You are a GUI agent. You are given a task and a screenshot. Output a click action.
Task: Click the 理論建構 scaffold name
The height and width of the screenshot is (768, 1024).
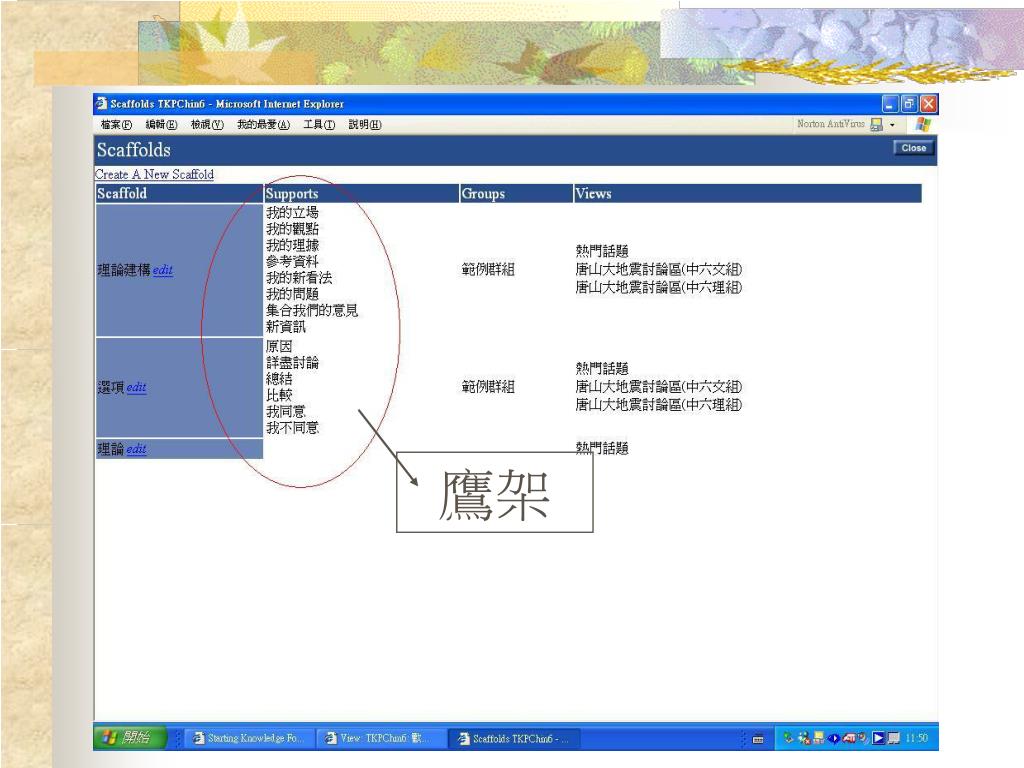coord(124,270)
